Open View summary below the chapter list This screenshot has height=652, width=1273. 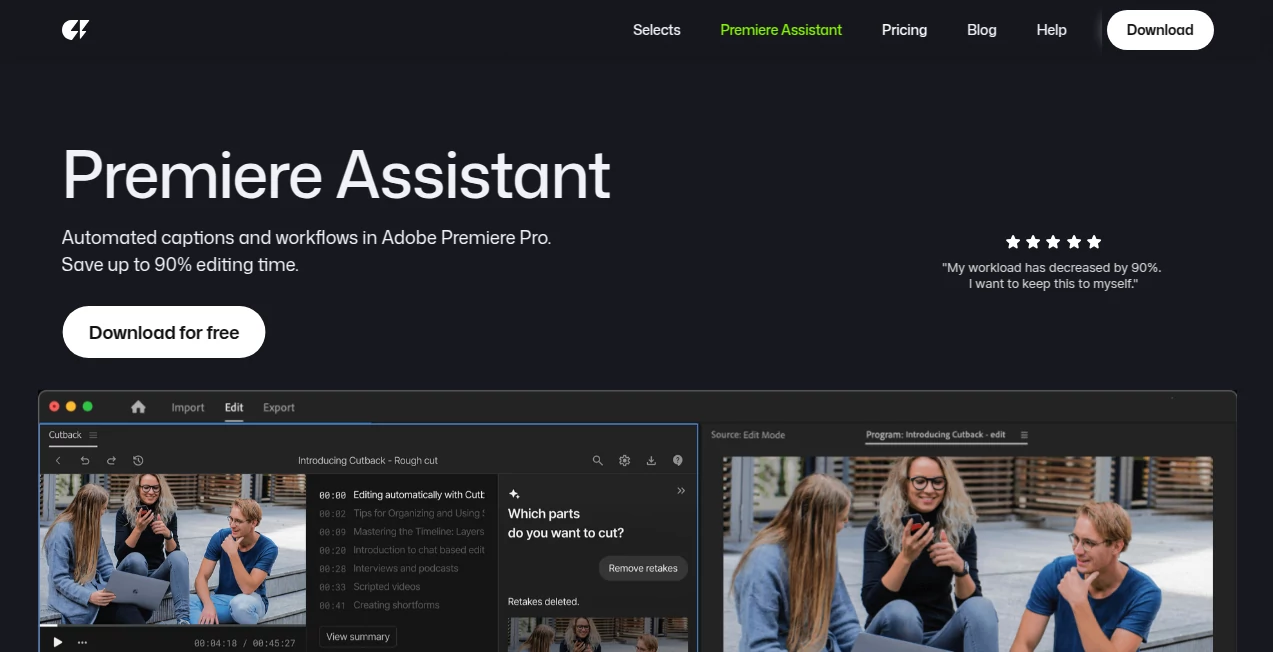tap(357, 635)
